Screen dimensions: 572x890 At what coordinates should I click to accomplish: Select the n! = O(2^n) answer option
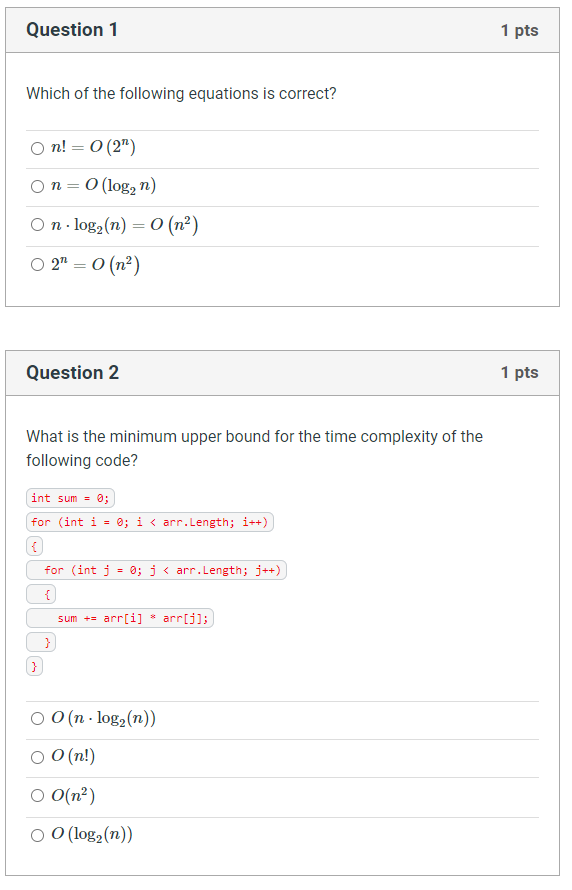pos(37,149)
